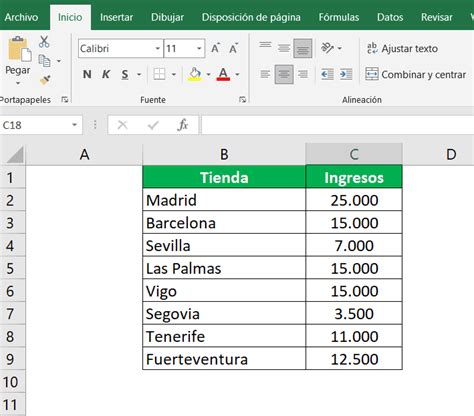This screenshot has width=474, height=416.
Task: Open the font size 11 dropdown
Action: [x=199, y=49]
